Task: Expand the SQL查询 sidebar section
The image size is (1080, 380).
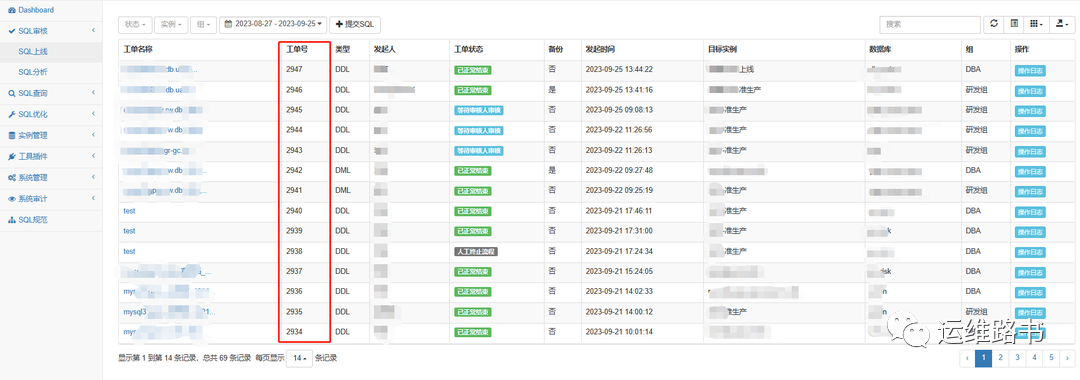Action: click(x=51, y=94)
